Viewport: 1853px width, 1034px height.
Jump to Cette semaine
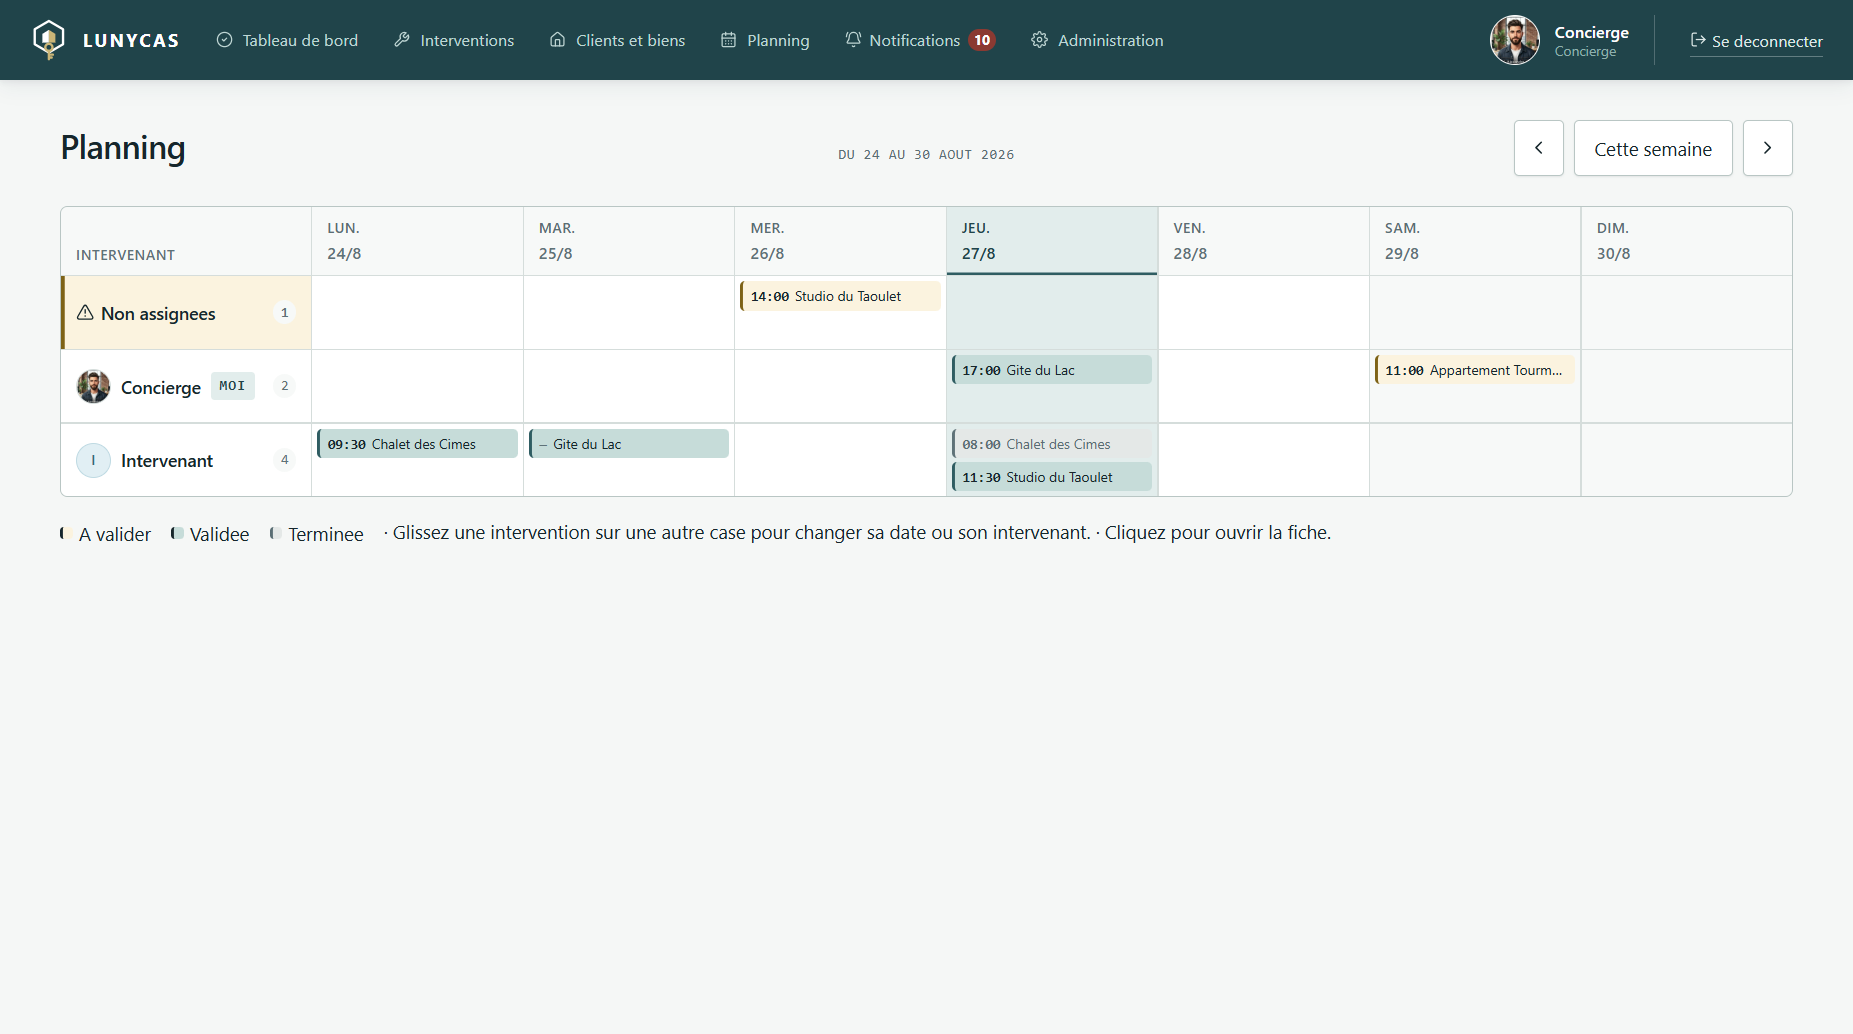tap(1653, 148)
